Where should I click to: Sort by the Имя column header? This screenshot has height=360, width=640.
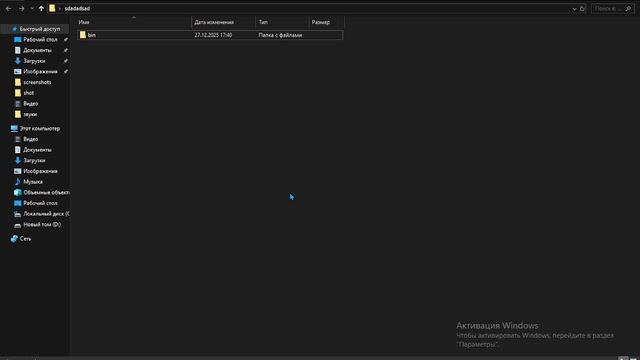[x=134, y=22]
